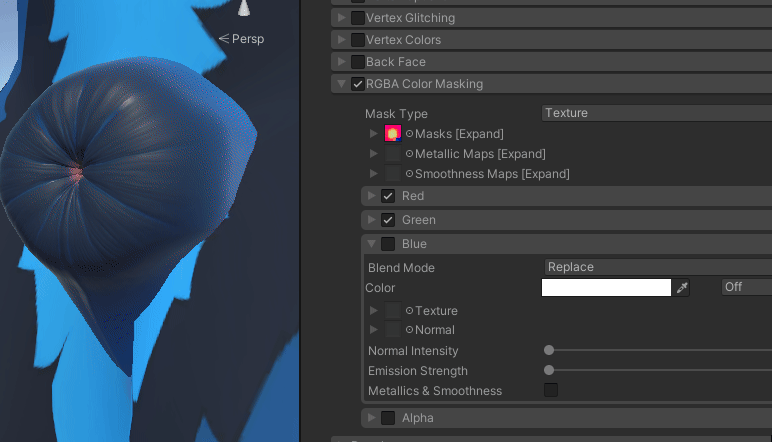Click the Masks texture thumbnail

pyautogui.click(x=393, y=134)
